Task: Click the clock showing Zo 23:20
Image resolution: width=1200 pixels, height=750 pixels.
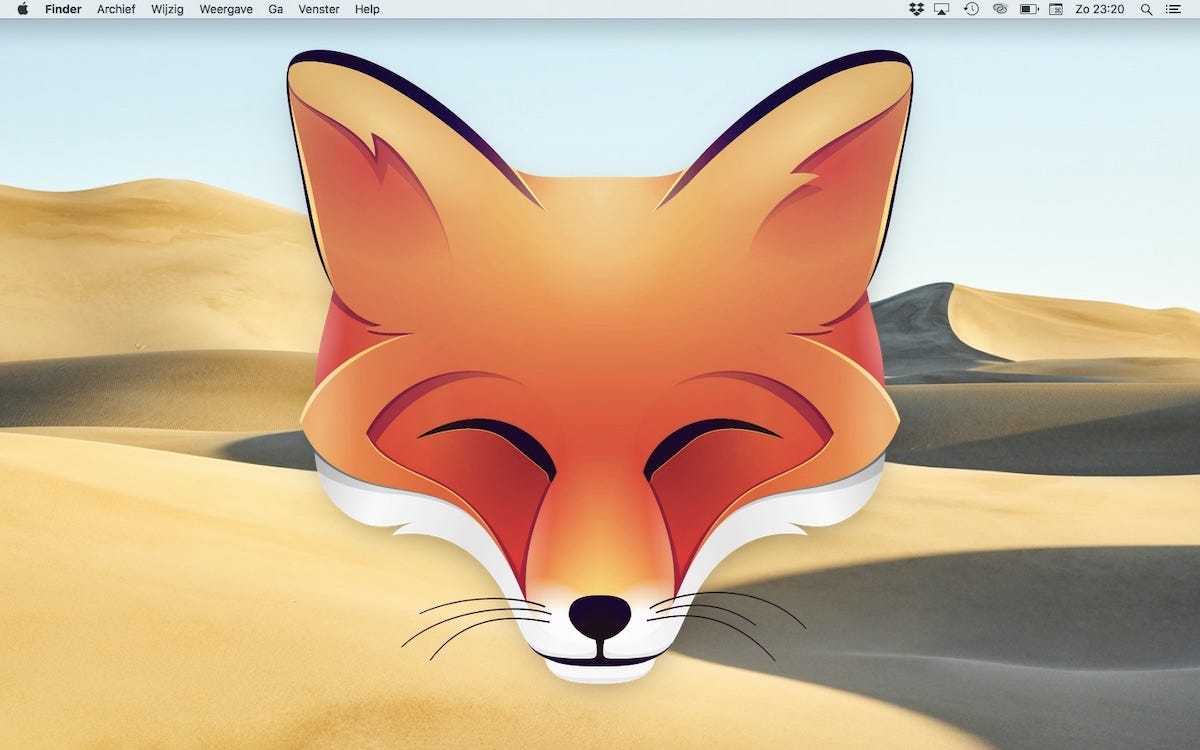Action: point(1100,9)
